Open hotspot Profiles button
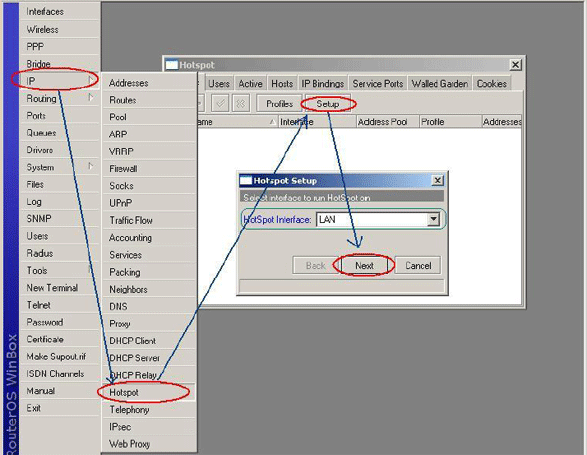The height and width of the screenshot is (455, 587). click(x=279, y=103)
